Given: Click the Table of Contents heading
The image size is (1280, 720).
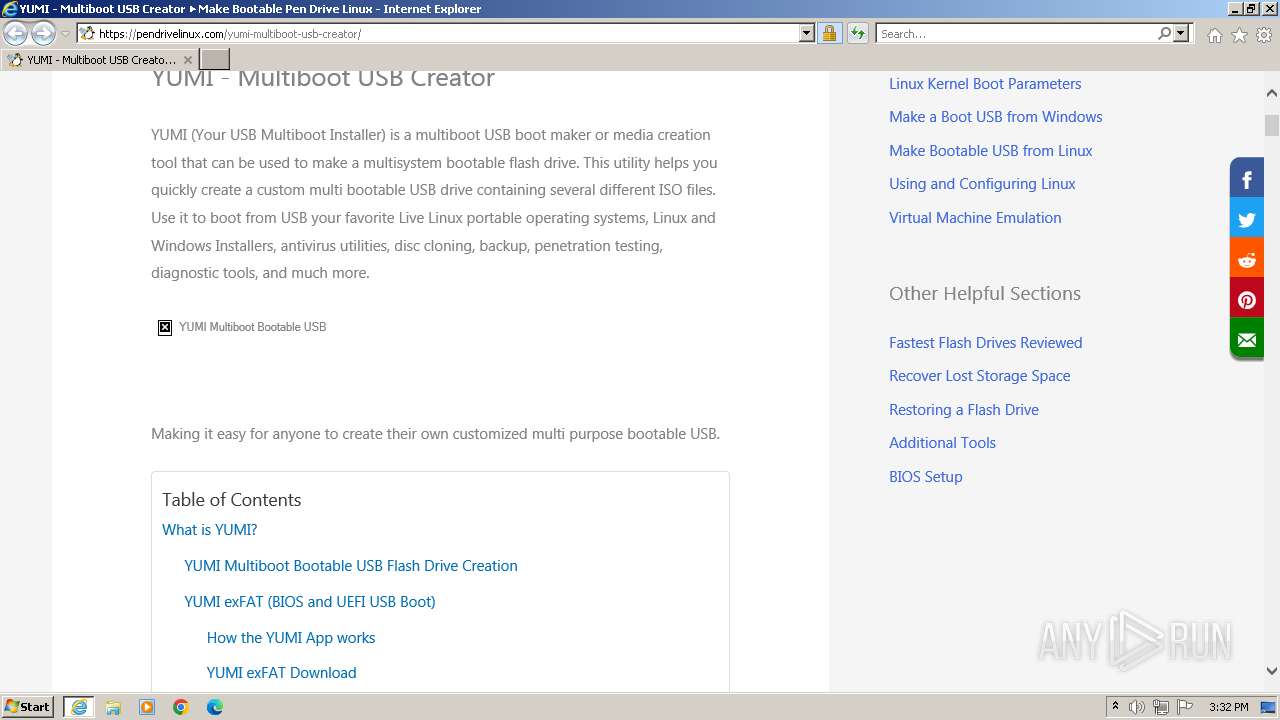Looking at the screenshot, I should point(232,500).
